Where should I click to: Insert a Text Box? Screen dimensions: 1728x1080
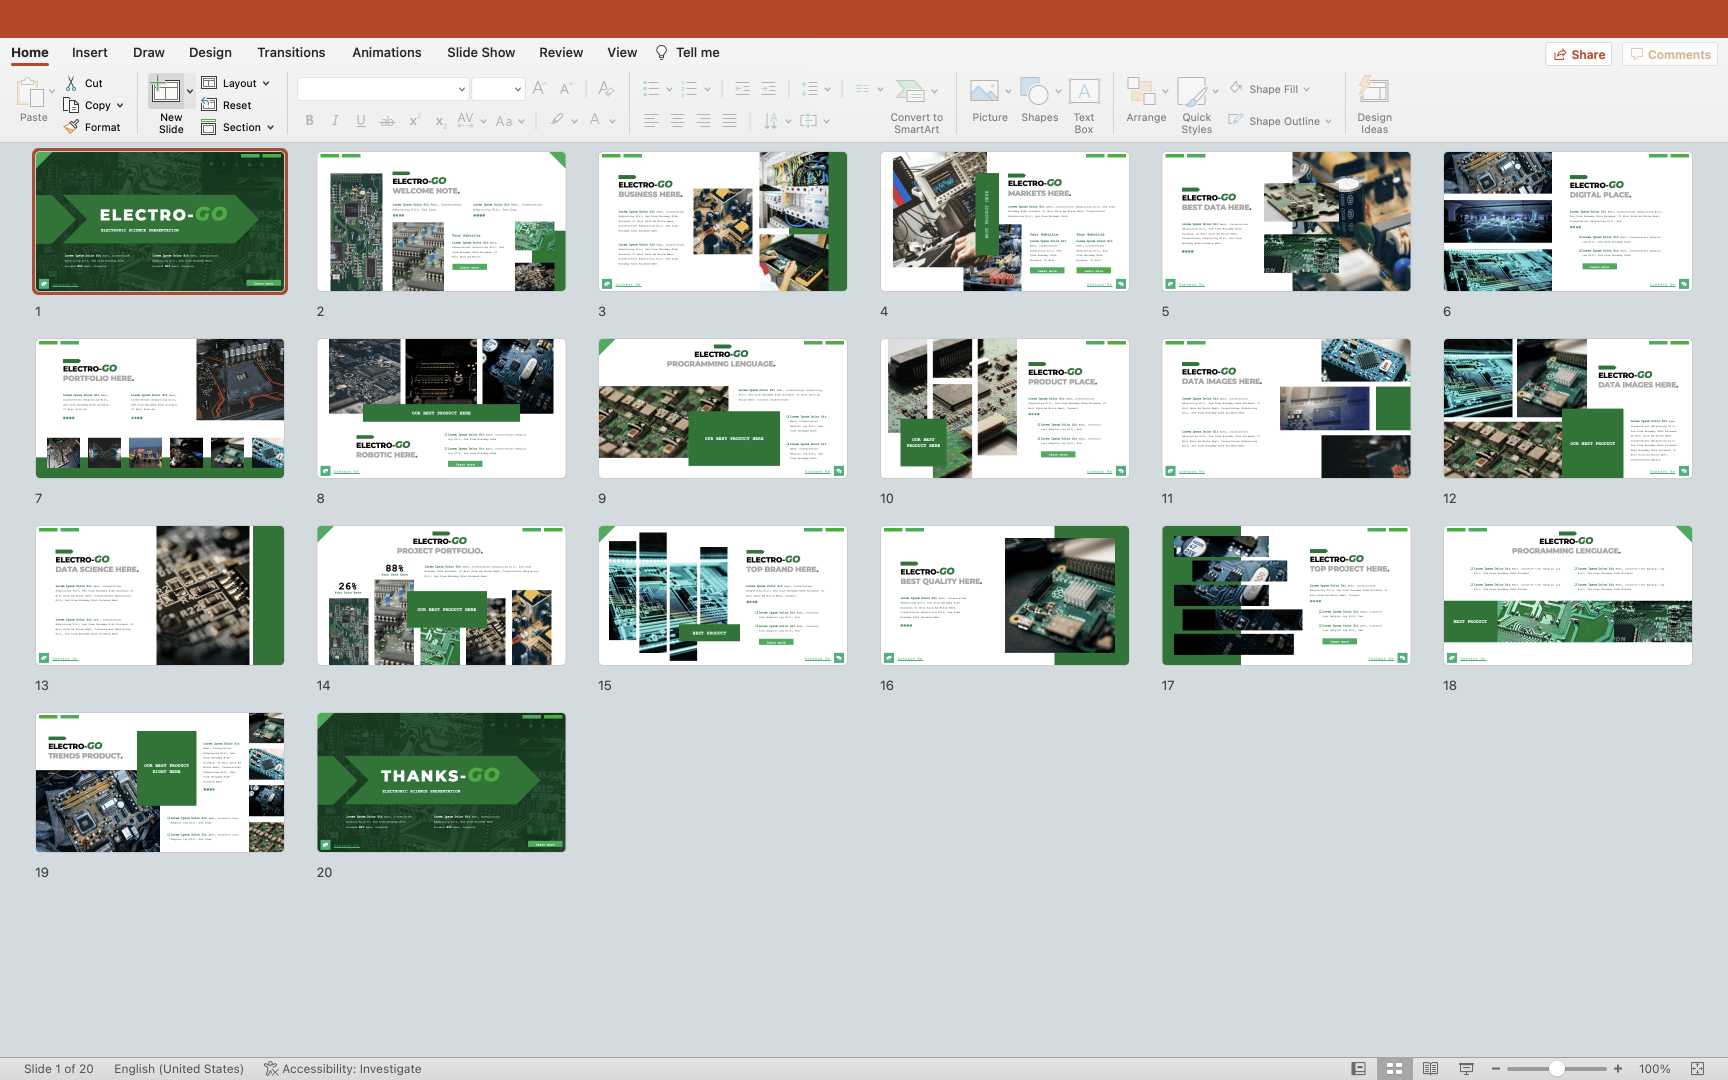click(1084, 93)
